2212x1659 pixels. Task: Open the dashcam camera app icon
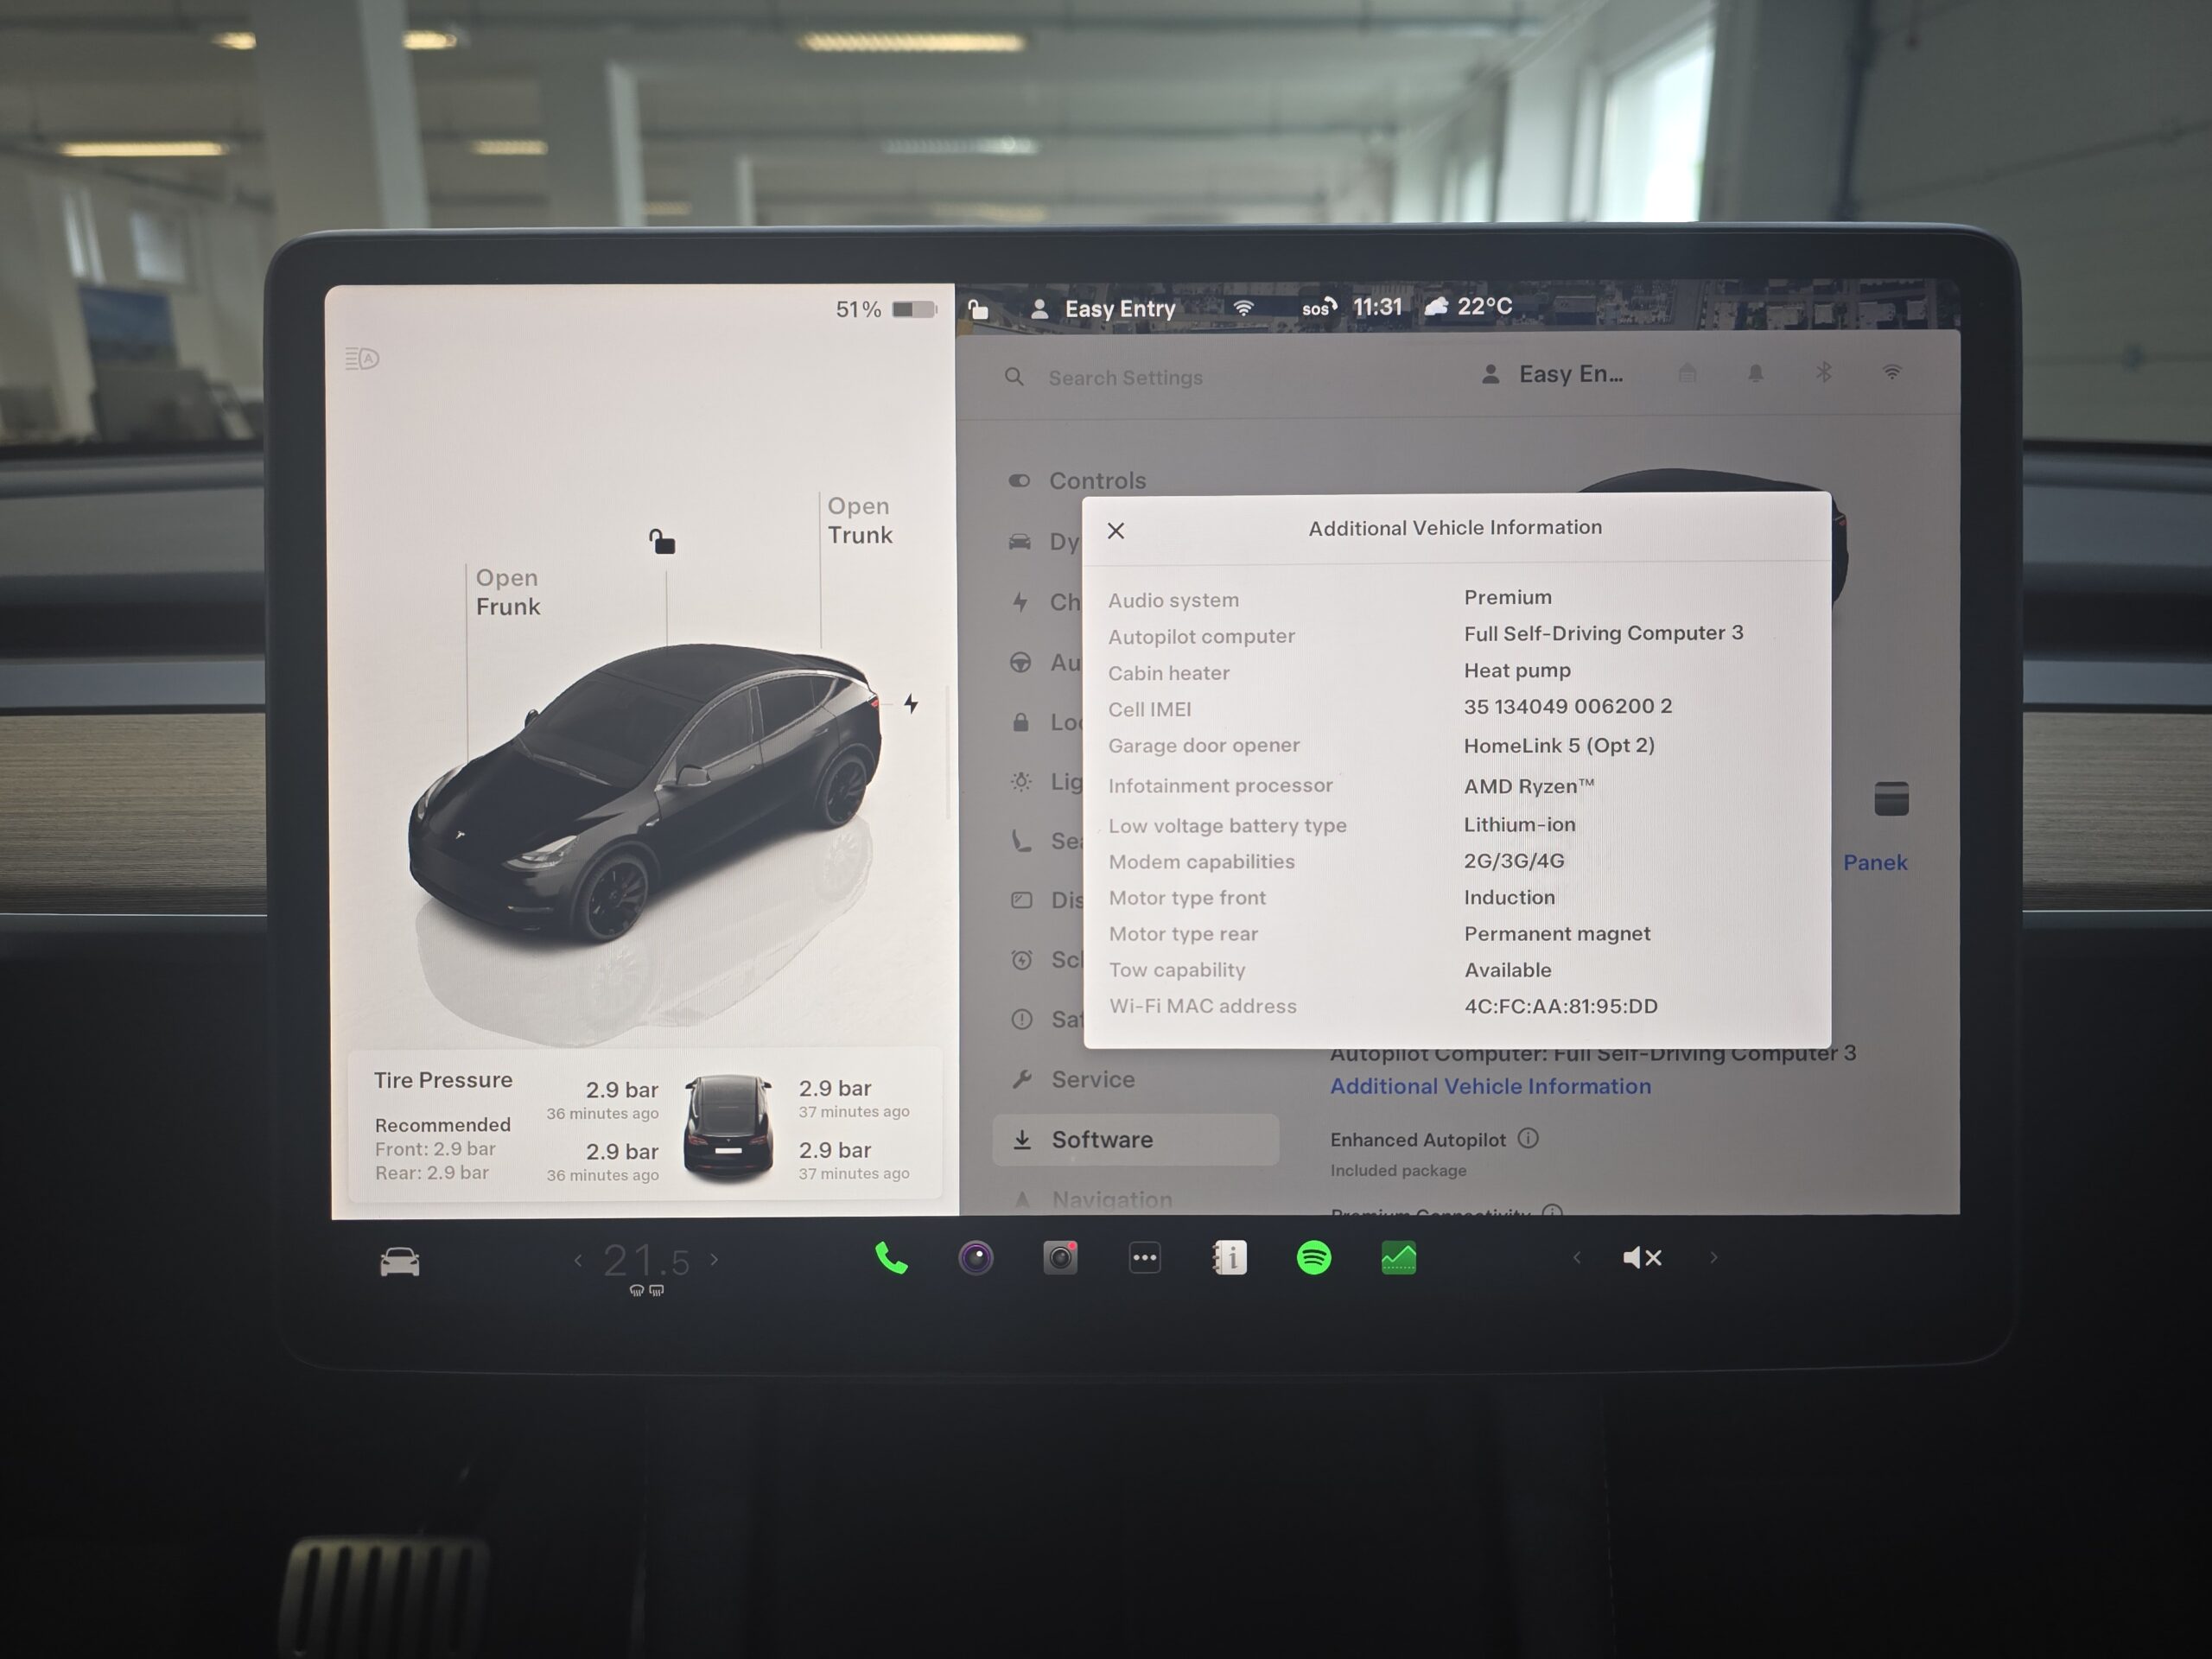tap(976, 1258)
